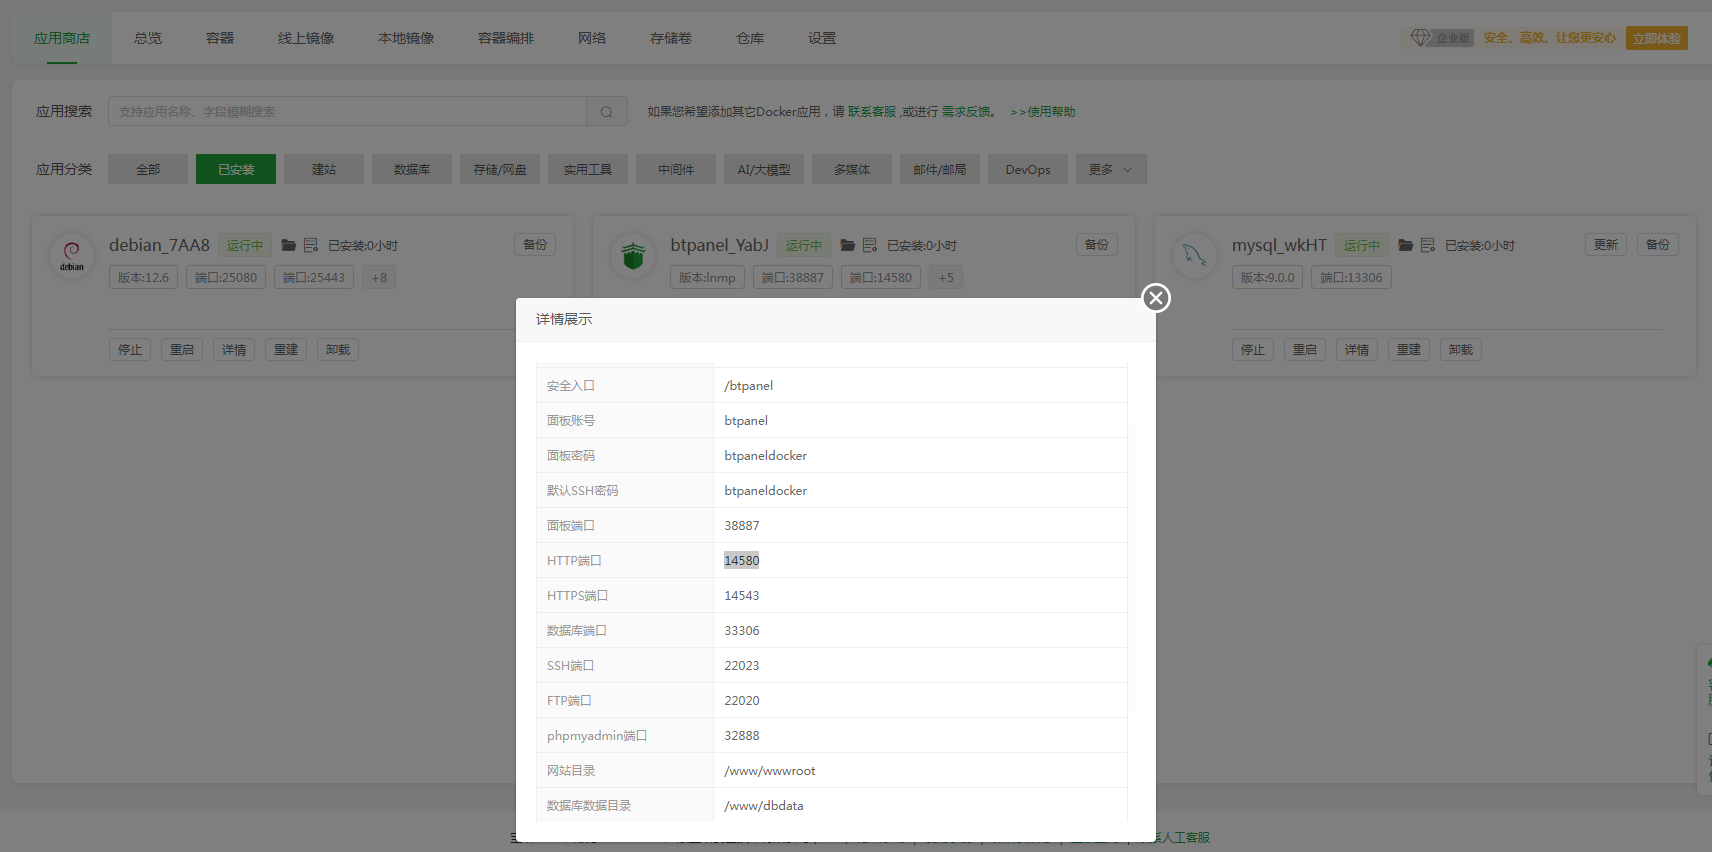The width and height of the screenshot is (1712, 852).
Task: Open log icon for btpanel_YabJ
Action: [x=870, y=245]
